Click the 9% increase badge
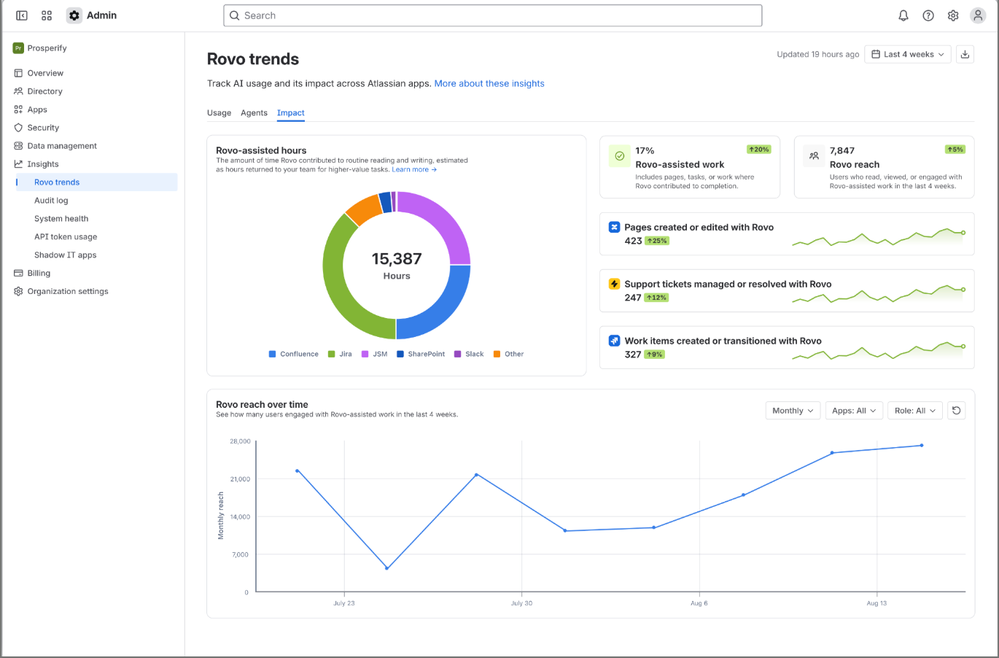This screenshot has height=658, width=999. (654, 354)
